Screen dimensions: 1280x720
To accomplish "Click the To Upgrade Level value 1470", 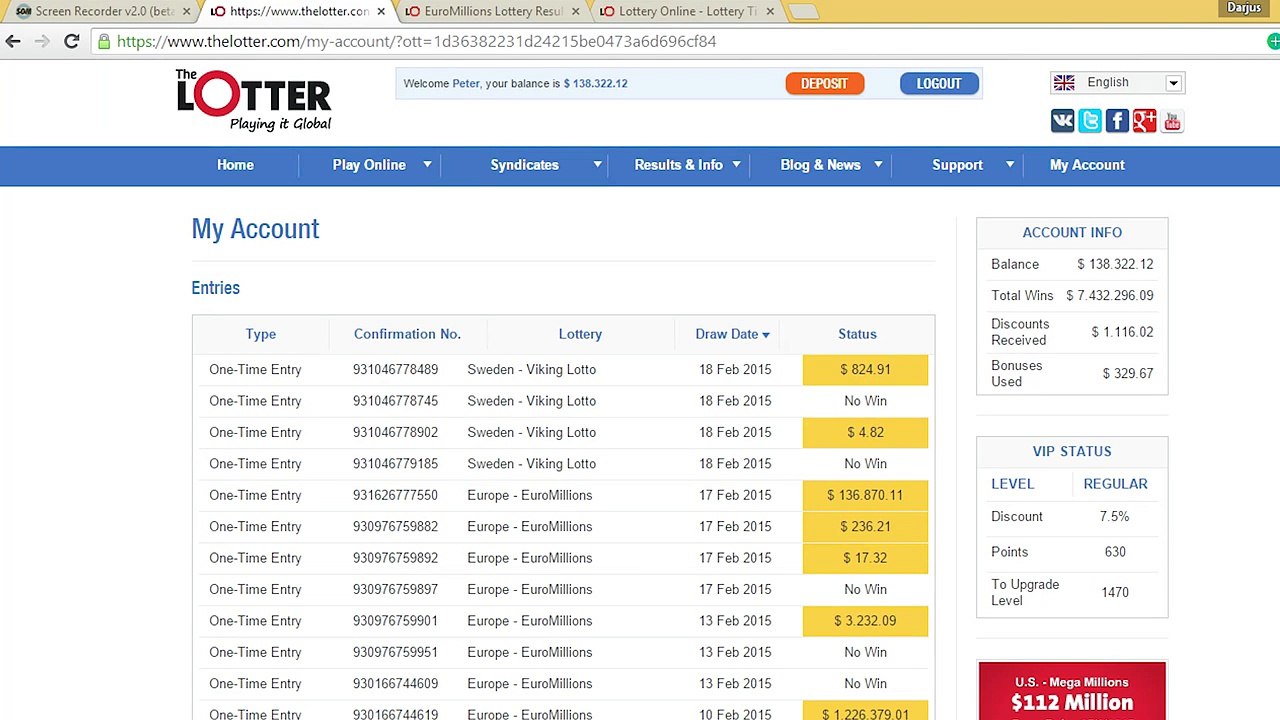I will tap(1115, 593).
